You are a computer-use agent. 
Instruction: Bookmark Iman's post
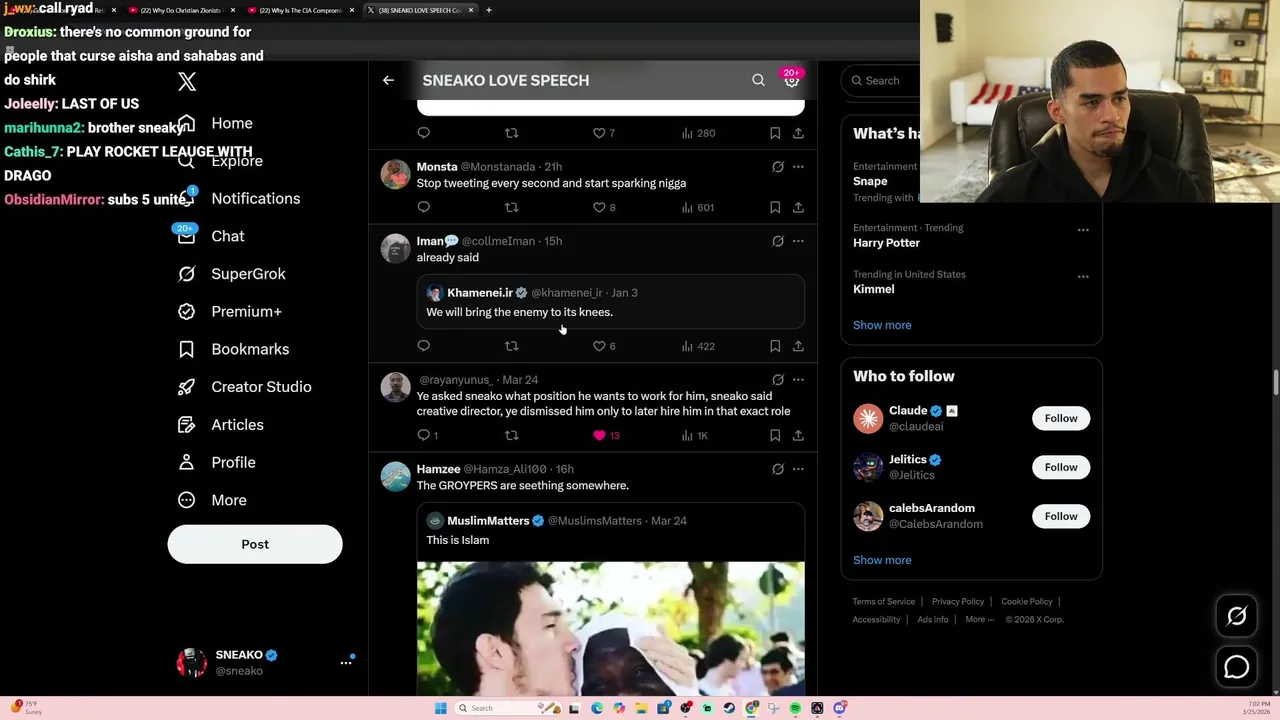[775, 346]
